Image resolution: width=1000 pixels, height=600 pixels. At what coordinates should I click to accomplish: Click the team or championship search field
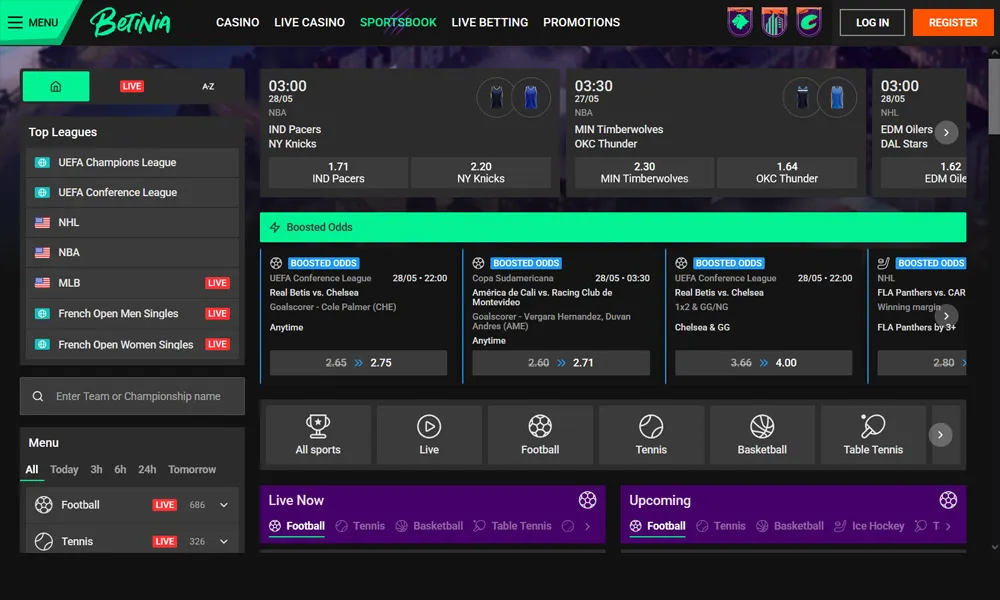[x=138, y=396]
